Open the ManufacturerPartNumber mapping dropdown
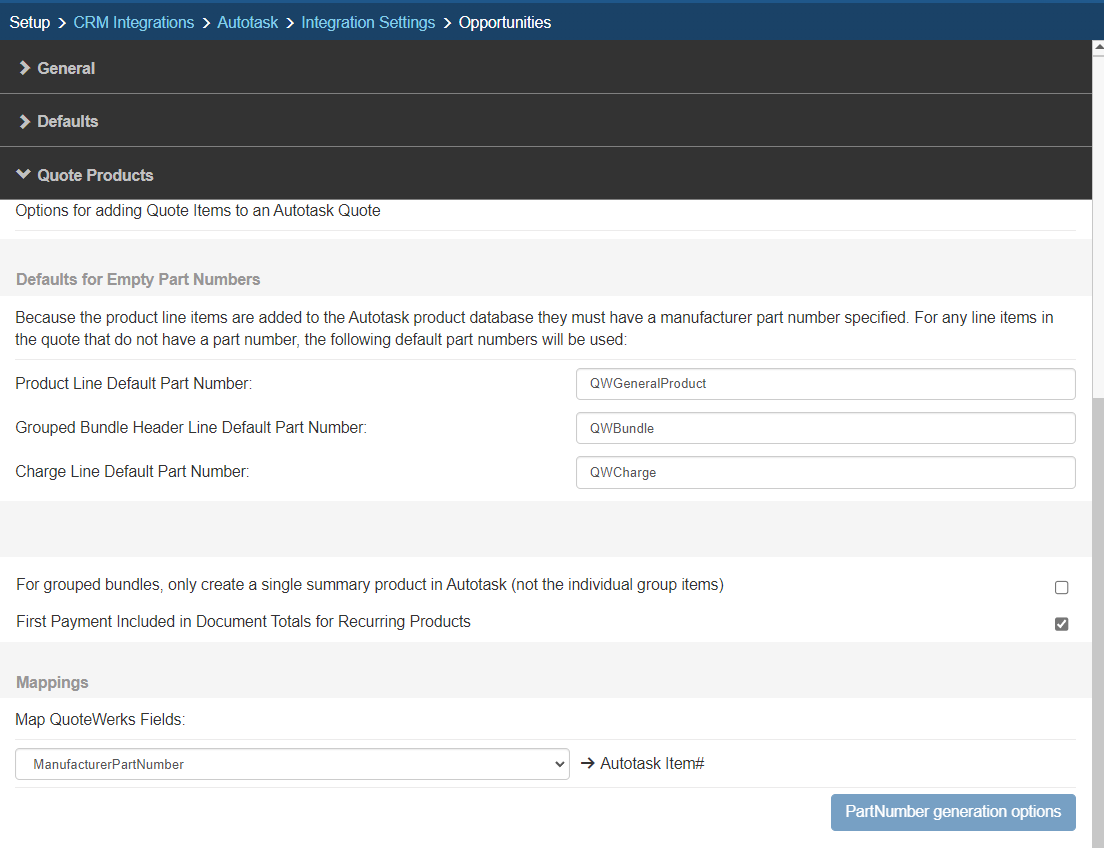Image resolution: width=1104 pixels, height=848 pixels. coord(292,764)
